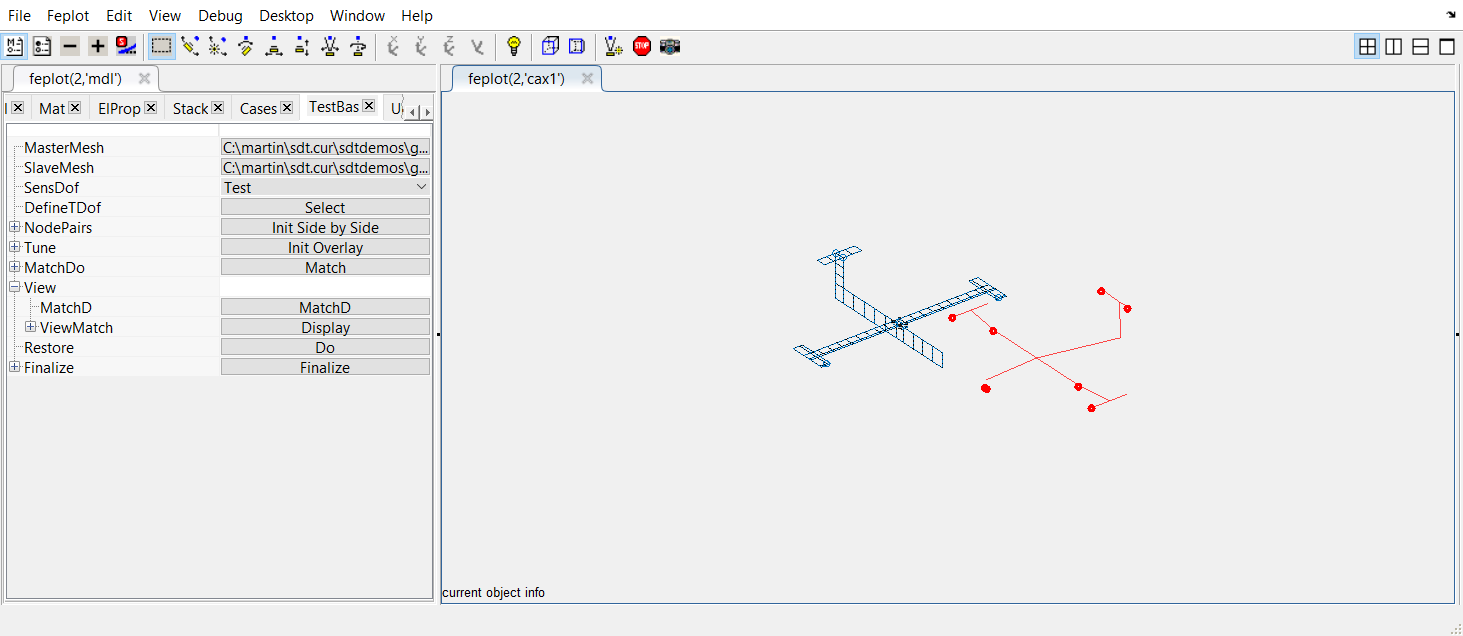Close the Stack tab
This screenshot has width=1463, height=636.
[x=218, y=107]
